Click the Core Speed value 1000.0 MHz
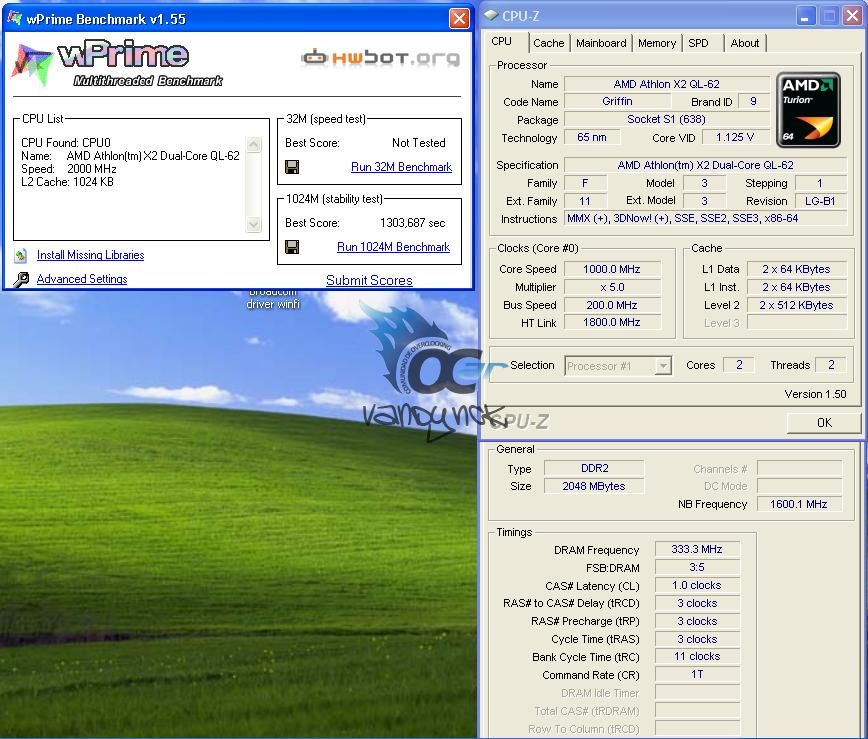Viewport: 868px width, 739px height. [612, 270]
